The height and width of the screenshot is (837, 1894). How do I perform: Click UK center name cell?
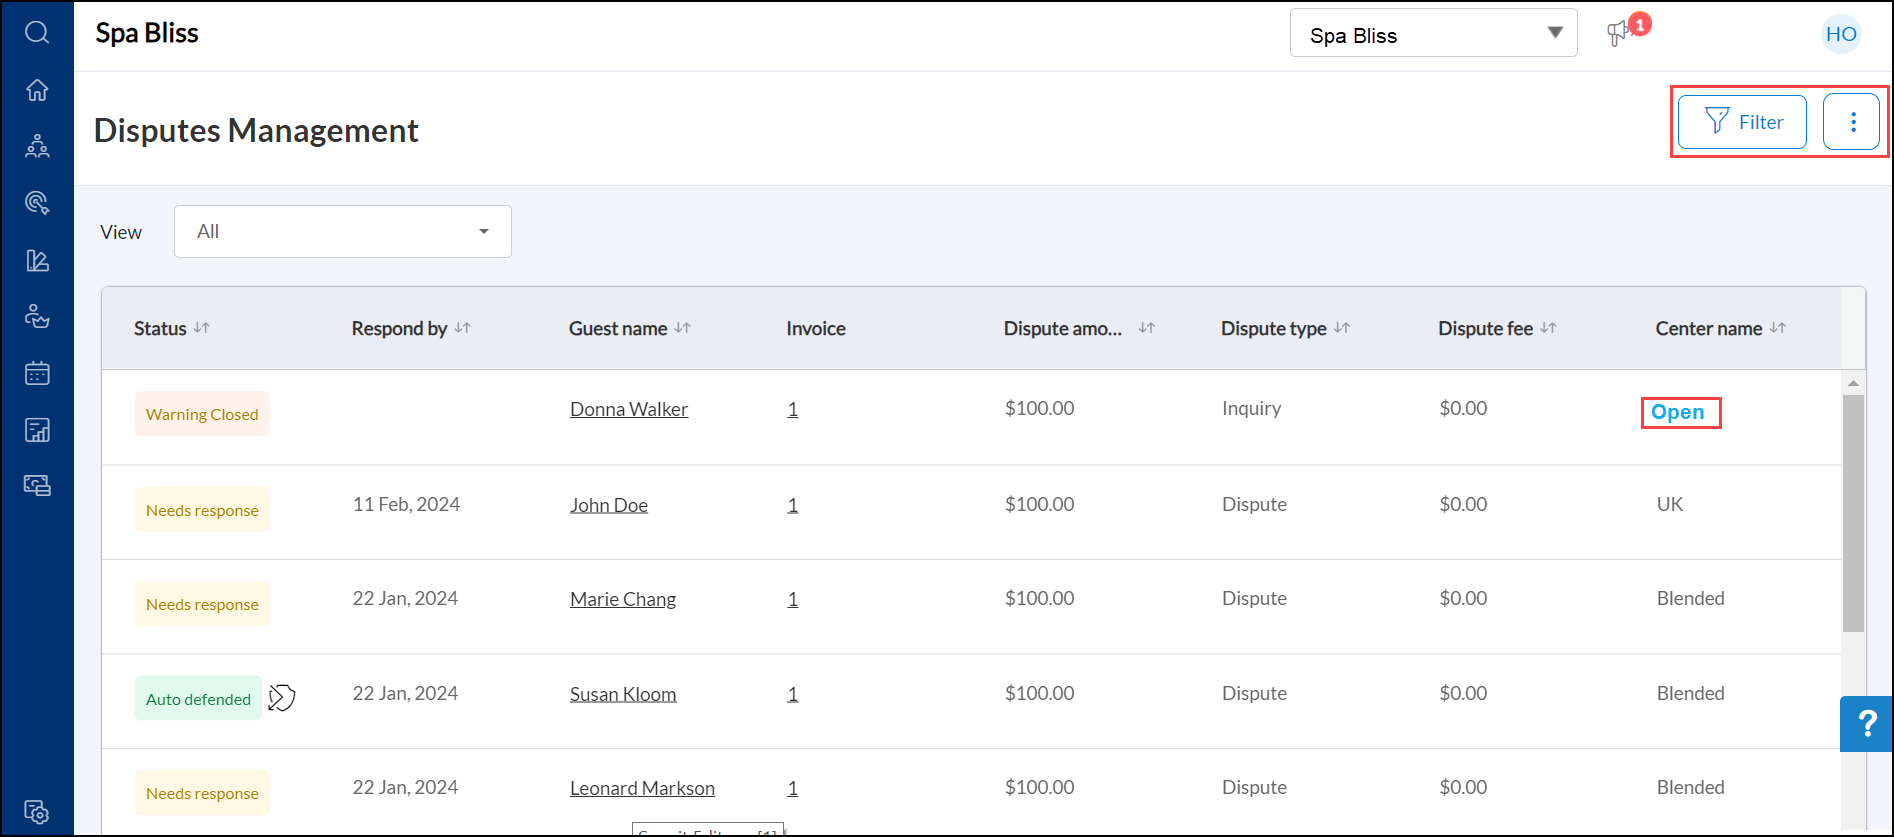click(1670, 504)
